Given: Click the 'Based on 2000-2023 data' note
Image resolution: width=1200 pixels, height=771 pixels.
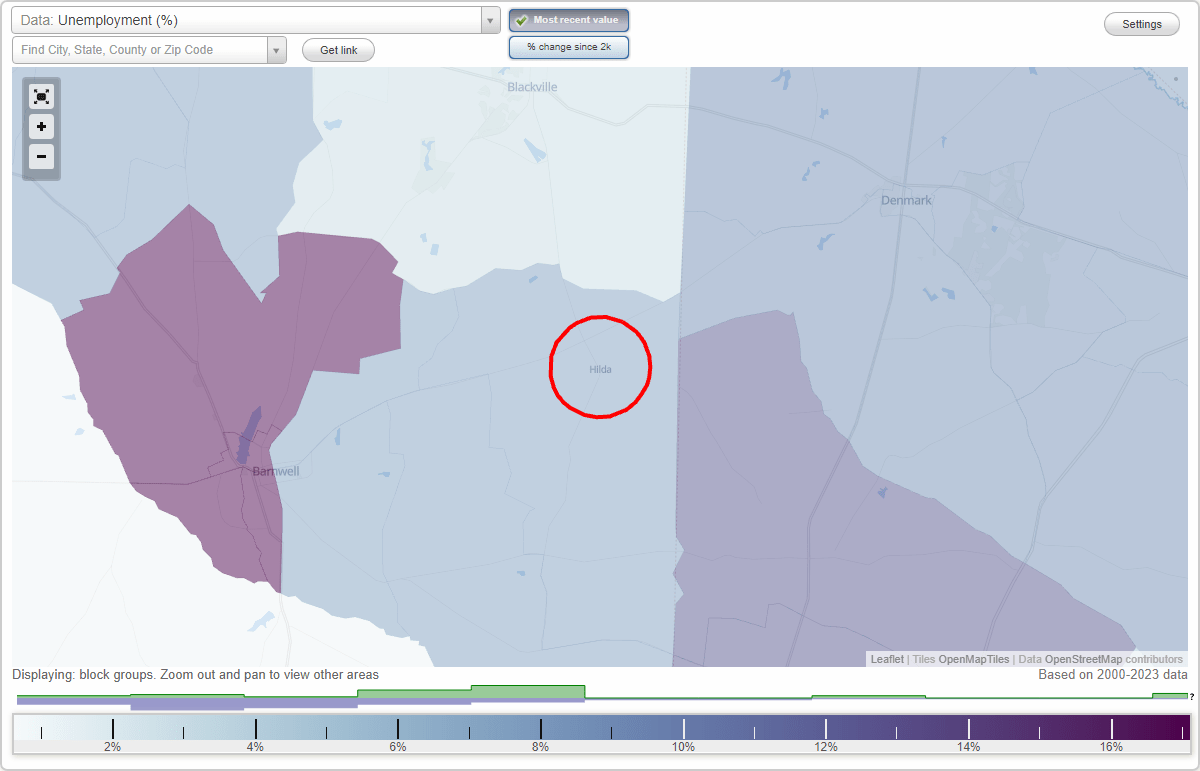Looking at the screenshot, I should click(x=1111, y=675).
